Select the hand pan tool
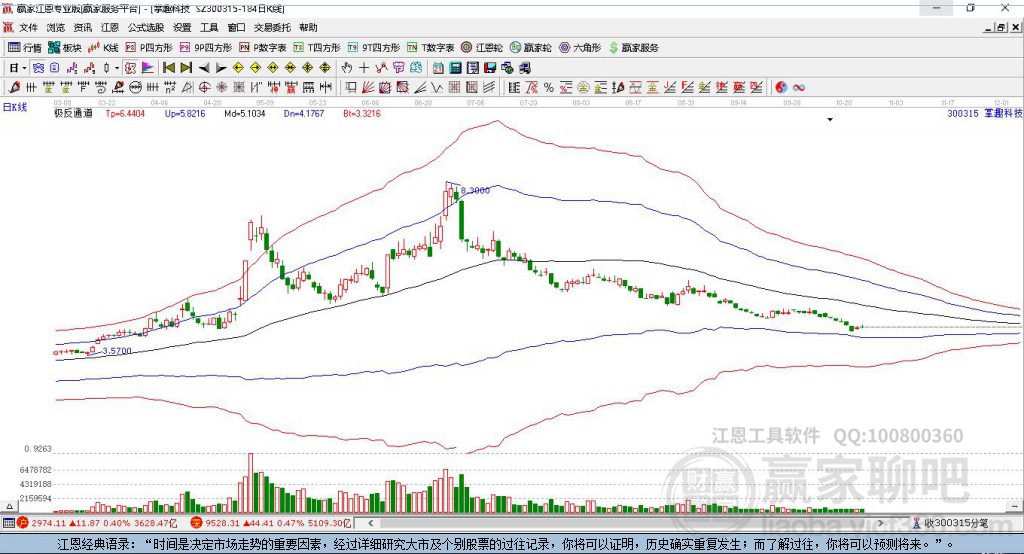This screenshot has height=554, width=1024. point(346,68)
